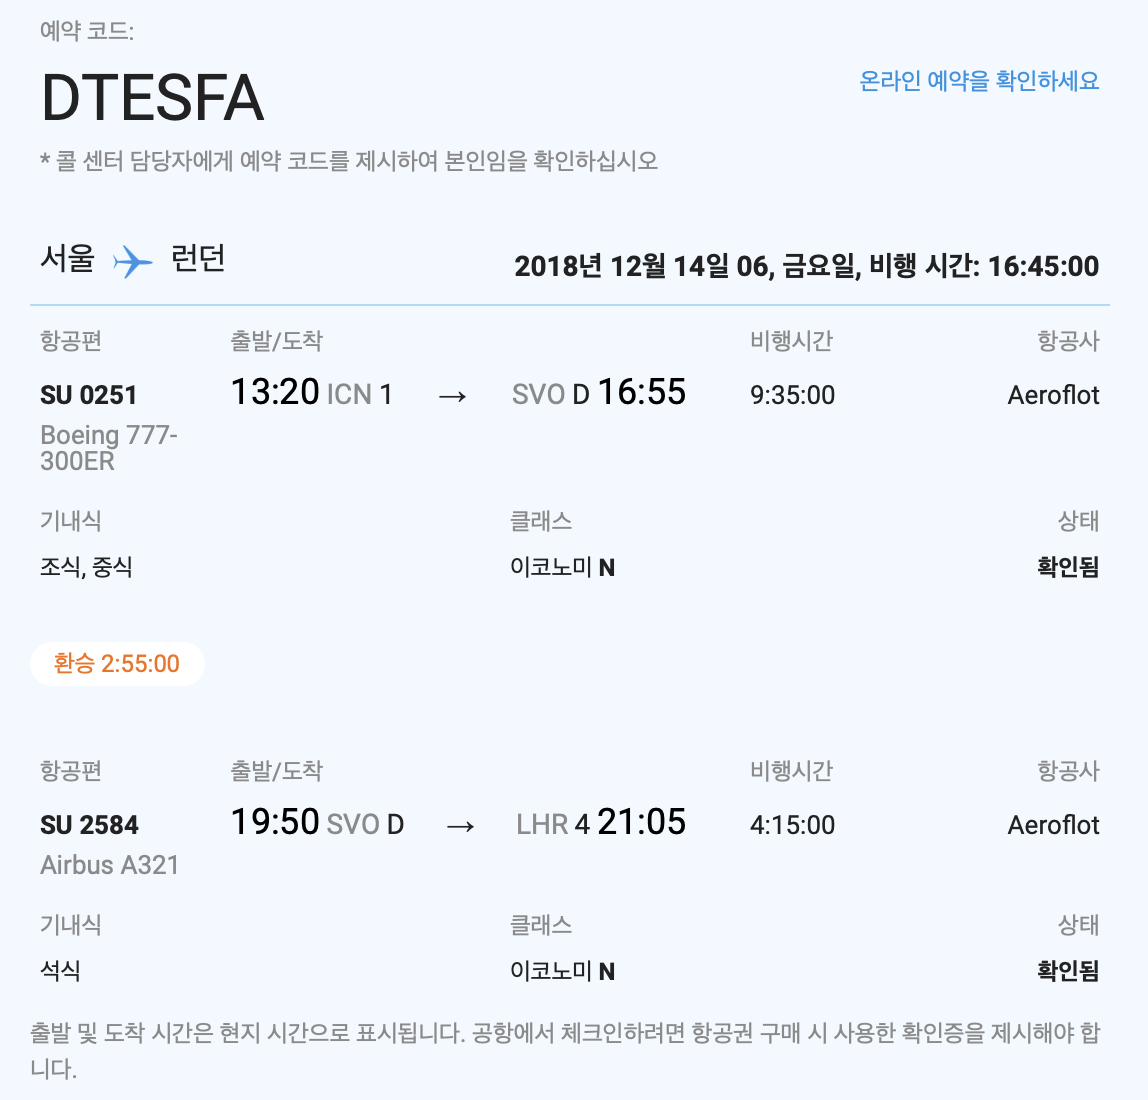Click the Boeing 777-300ER aircraft text

[108, 447]
